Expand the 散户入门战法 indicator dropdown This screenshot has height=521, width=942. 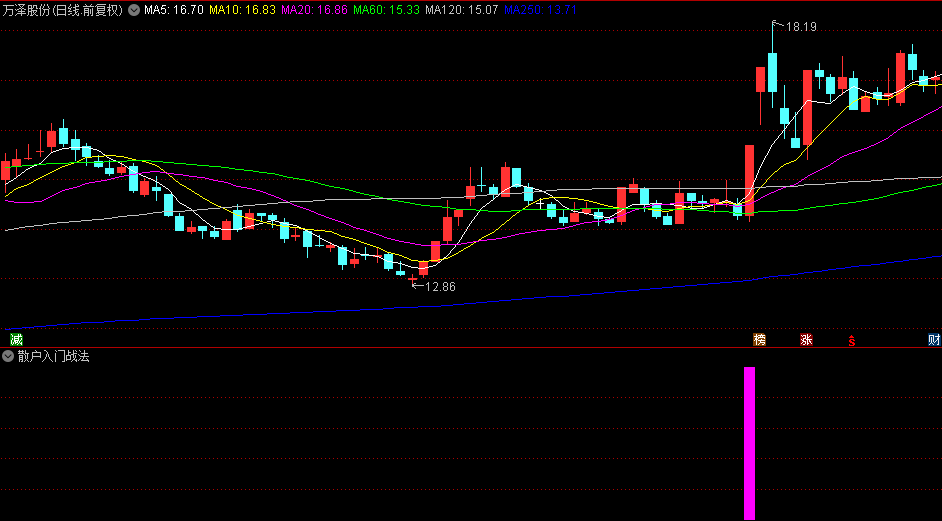tap(8, 356)
